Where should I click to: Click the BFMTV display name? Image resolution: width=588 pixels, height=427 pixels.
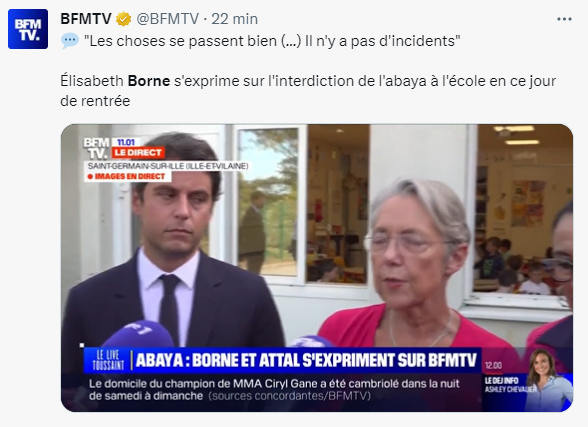pyautogui.click(x=86, y=19)
